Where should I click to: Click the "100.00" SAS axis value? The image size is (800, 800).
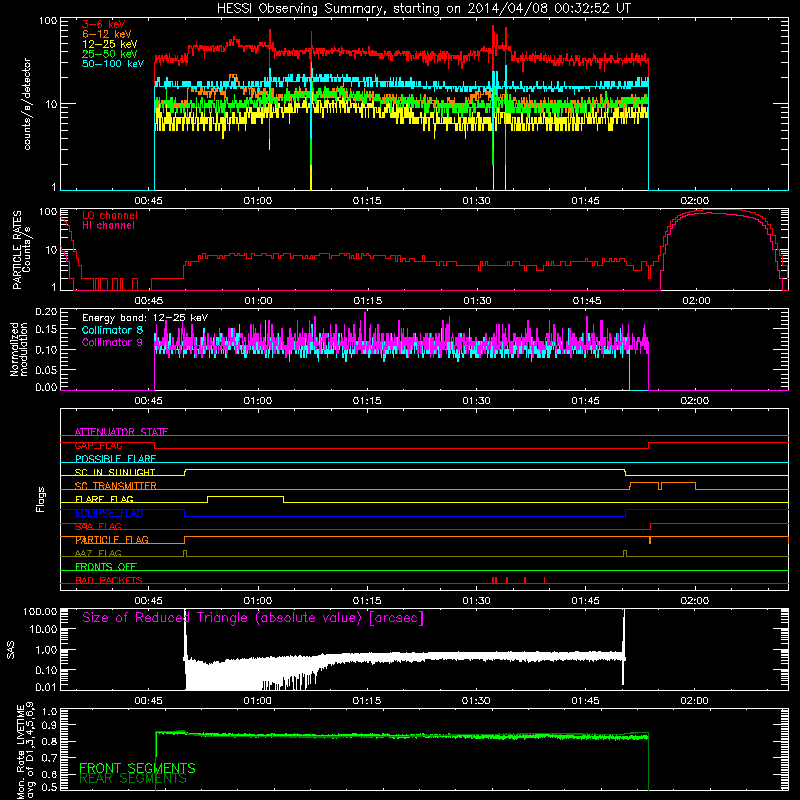40,611
